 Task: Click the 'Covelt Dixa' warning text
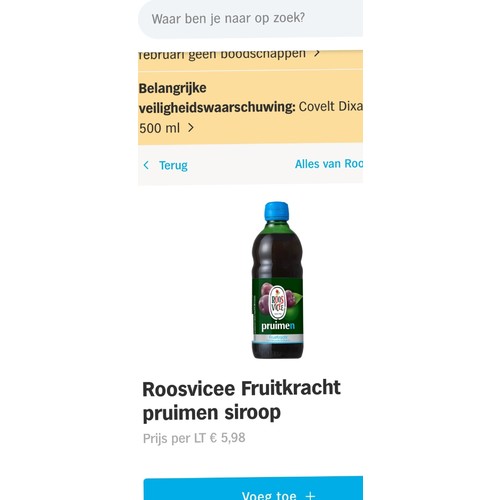point(330,106)
